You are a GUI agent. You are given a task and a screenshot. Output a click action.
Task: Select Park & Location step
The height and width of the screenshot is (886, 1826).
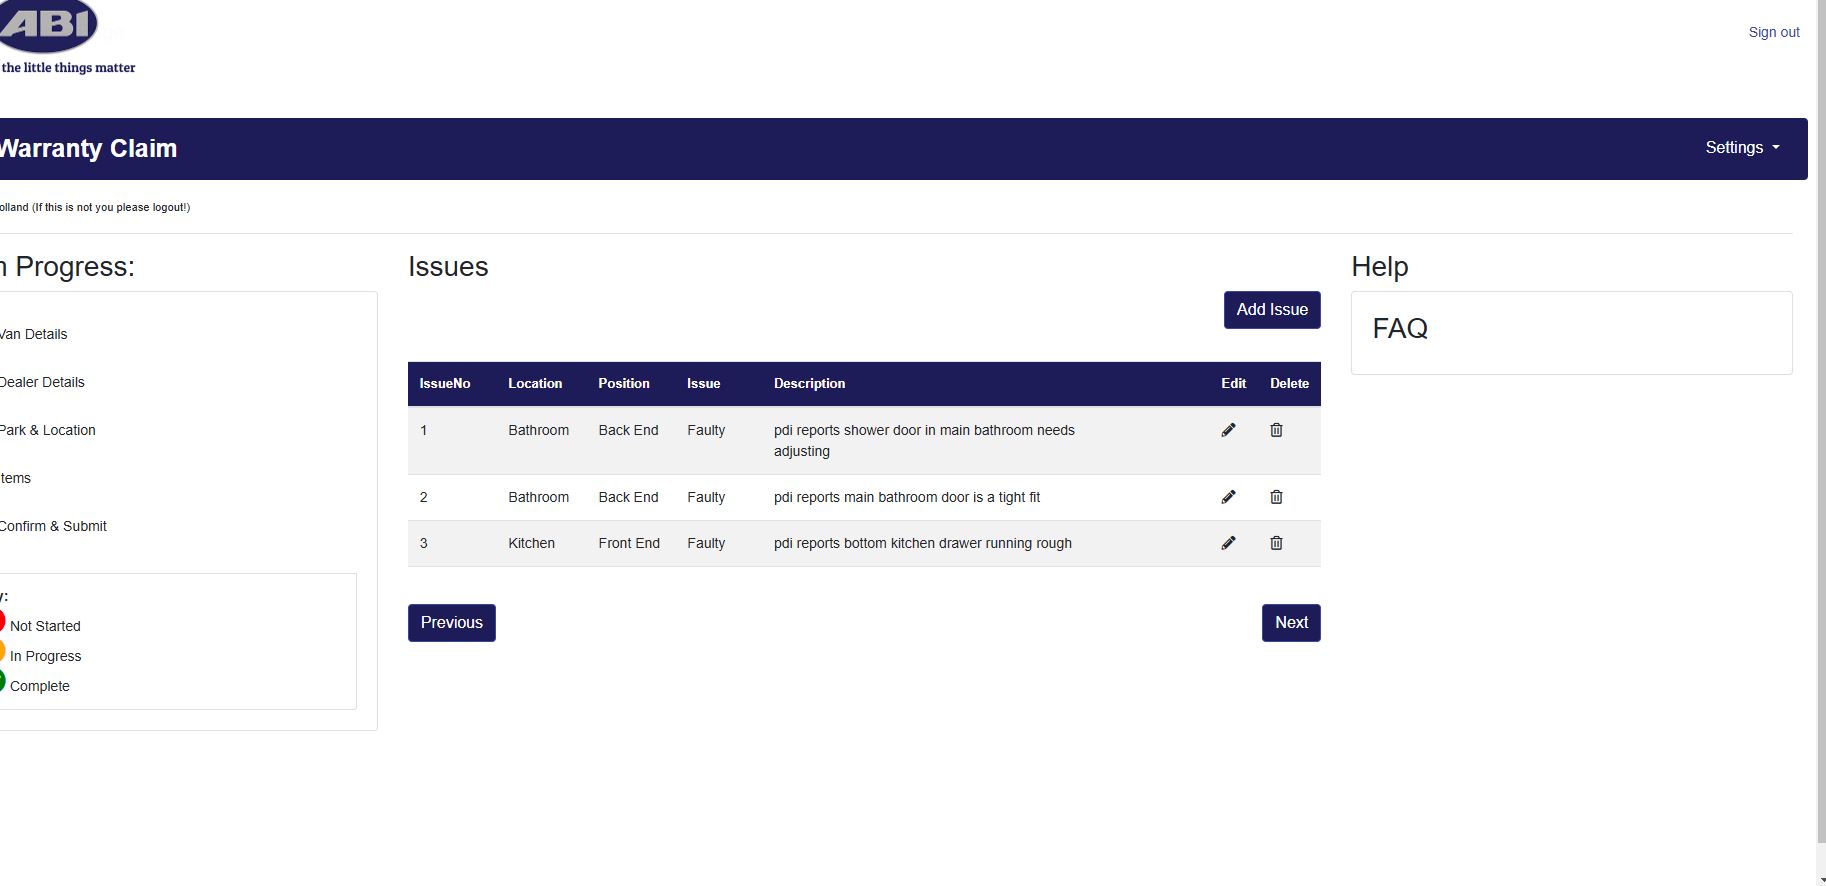(48, 430)
